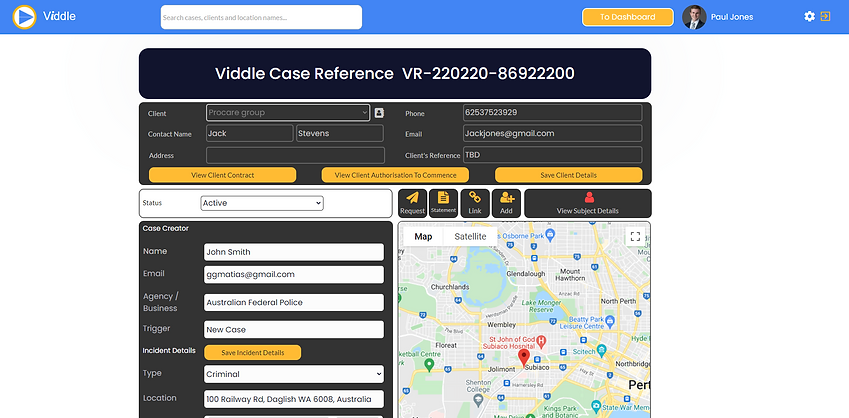Click the Viddle brand name text
The image size is (849, 418).
coord(59,16)
